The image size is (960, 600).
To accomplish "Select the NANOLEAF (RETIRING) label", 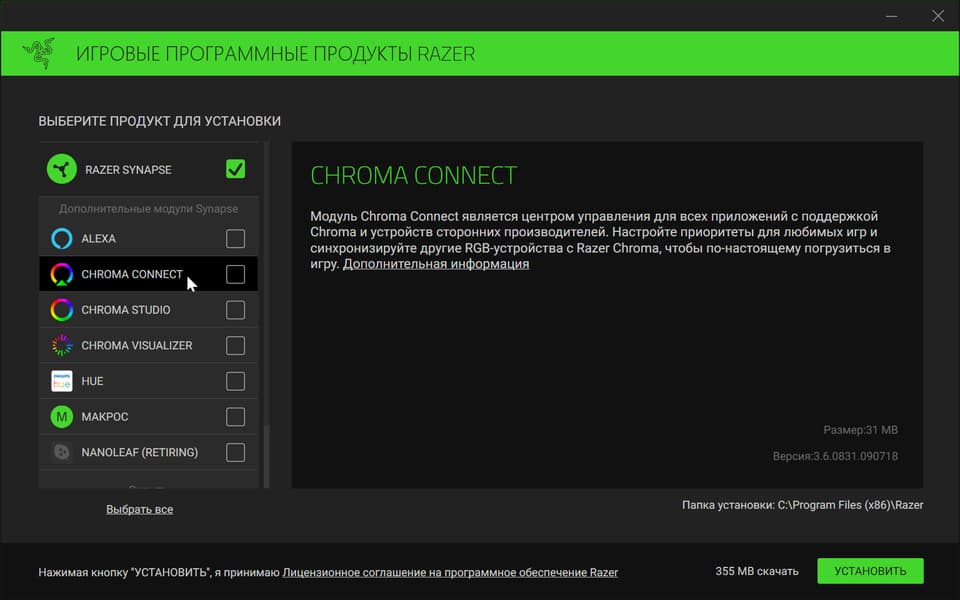I will click(140, 452).
